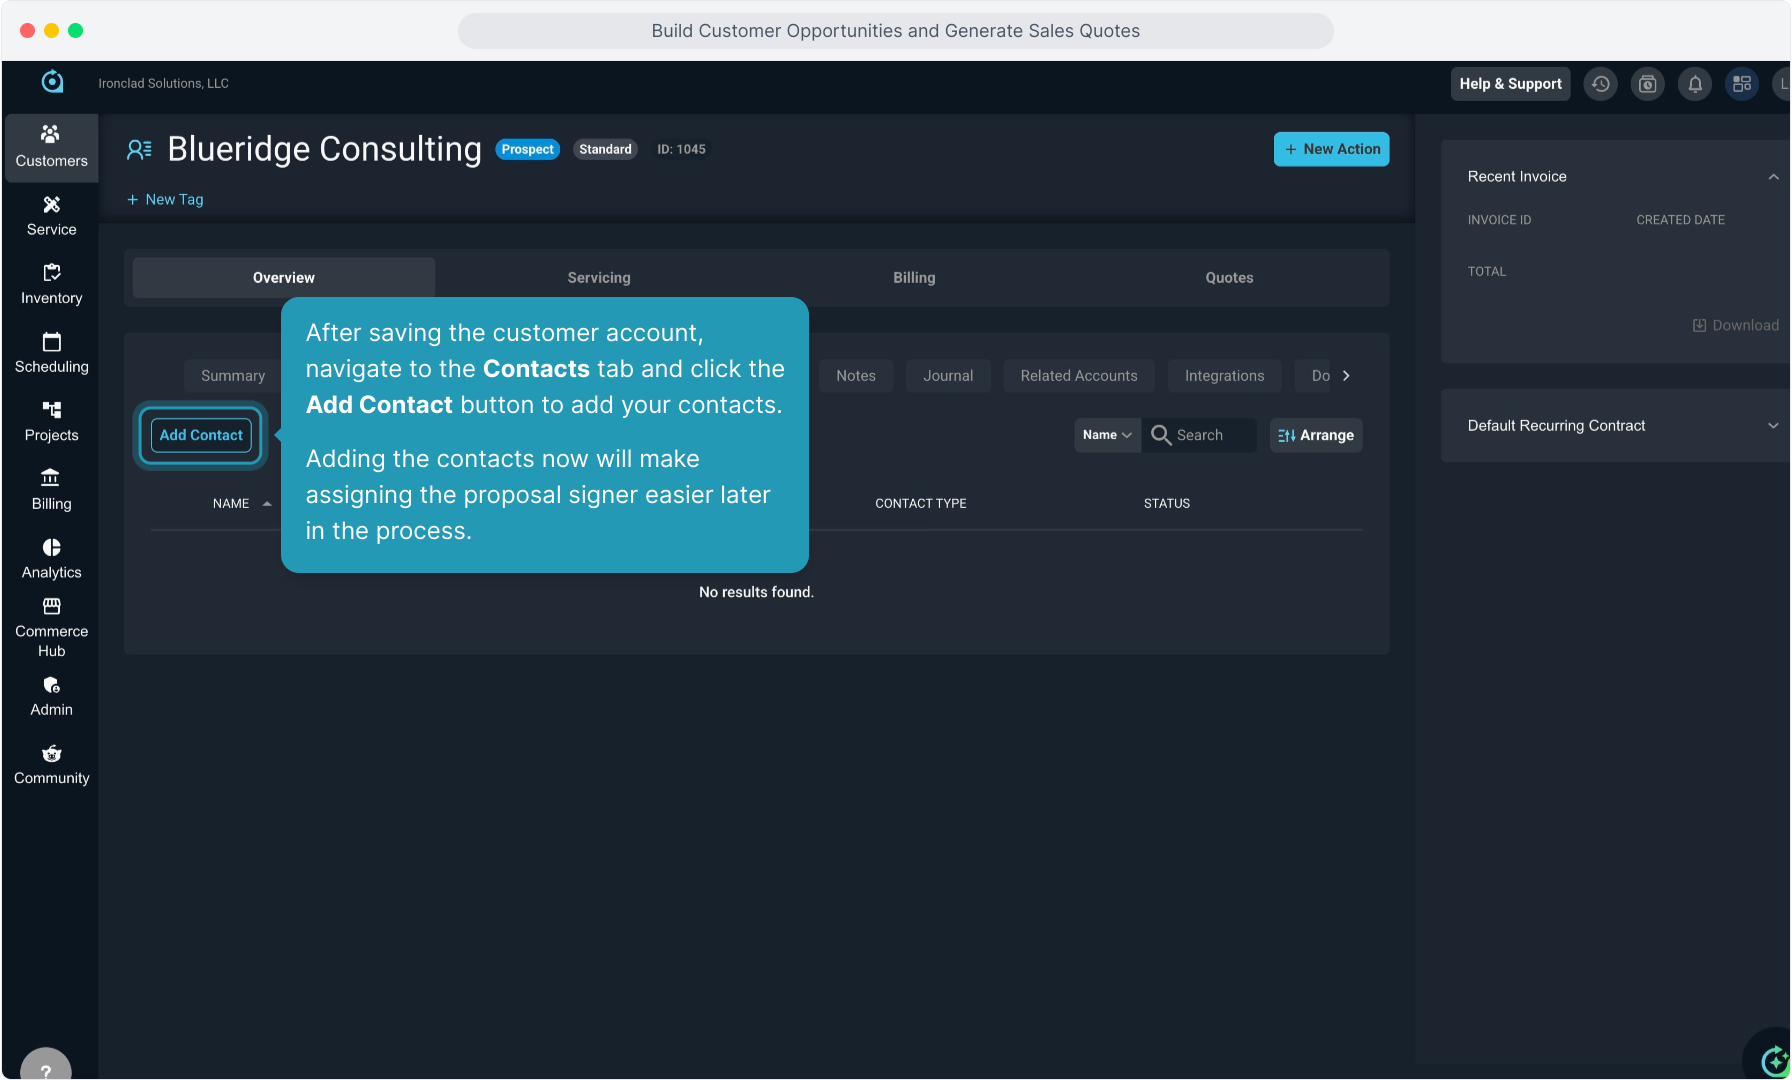Click the New Action button
This screenshot has height=1080, width=1792.
[x=1331, y=149]
